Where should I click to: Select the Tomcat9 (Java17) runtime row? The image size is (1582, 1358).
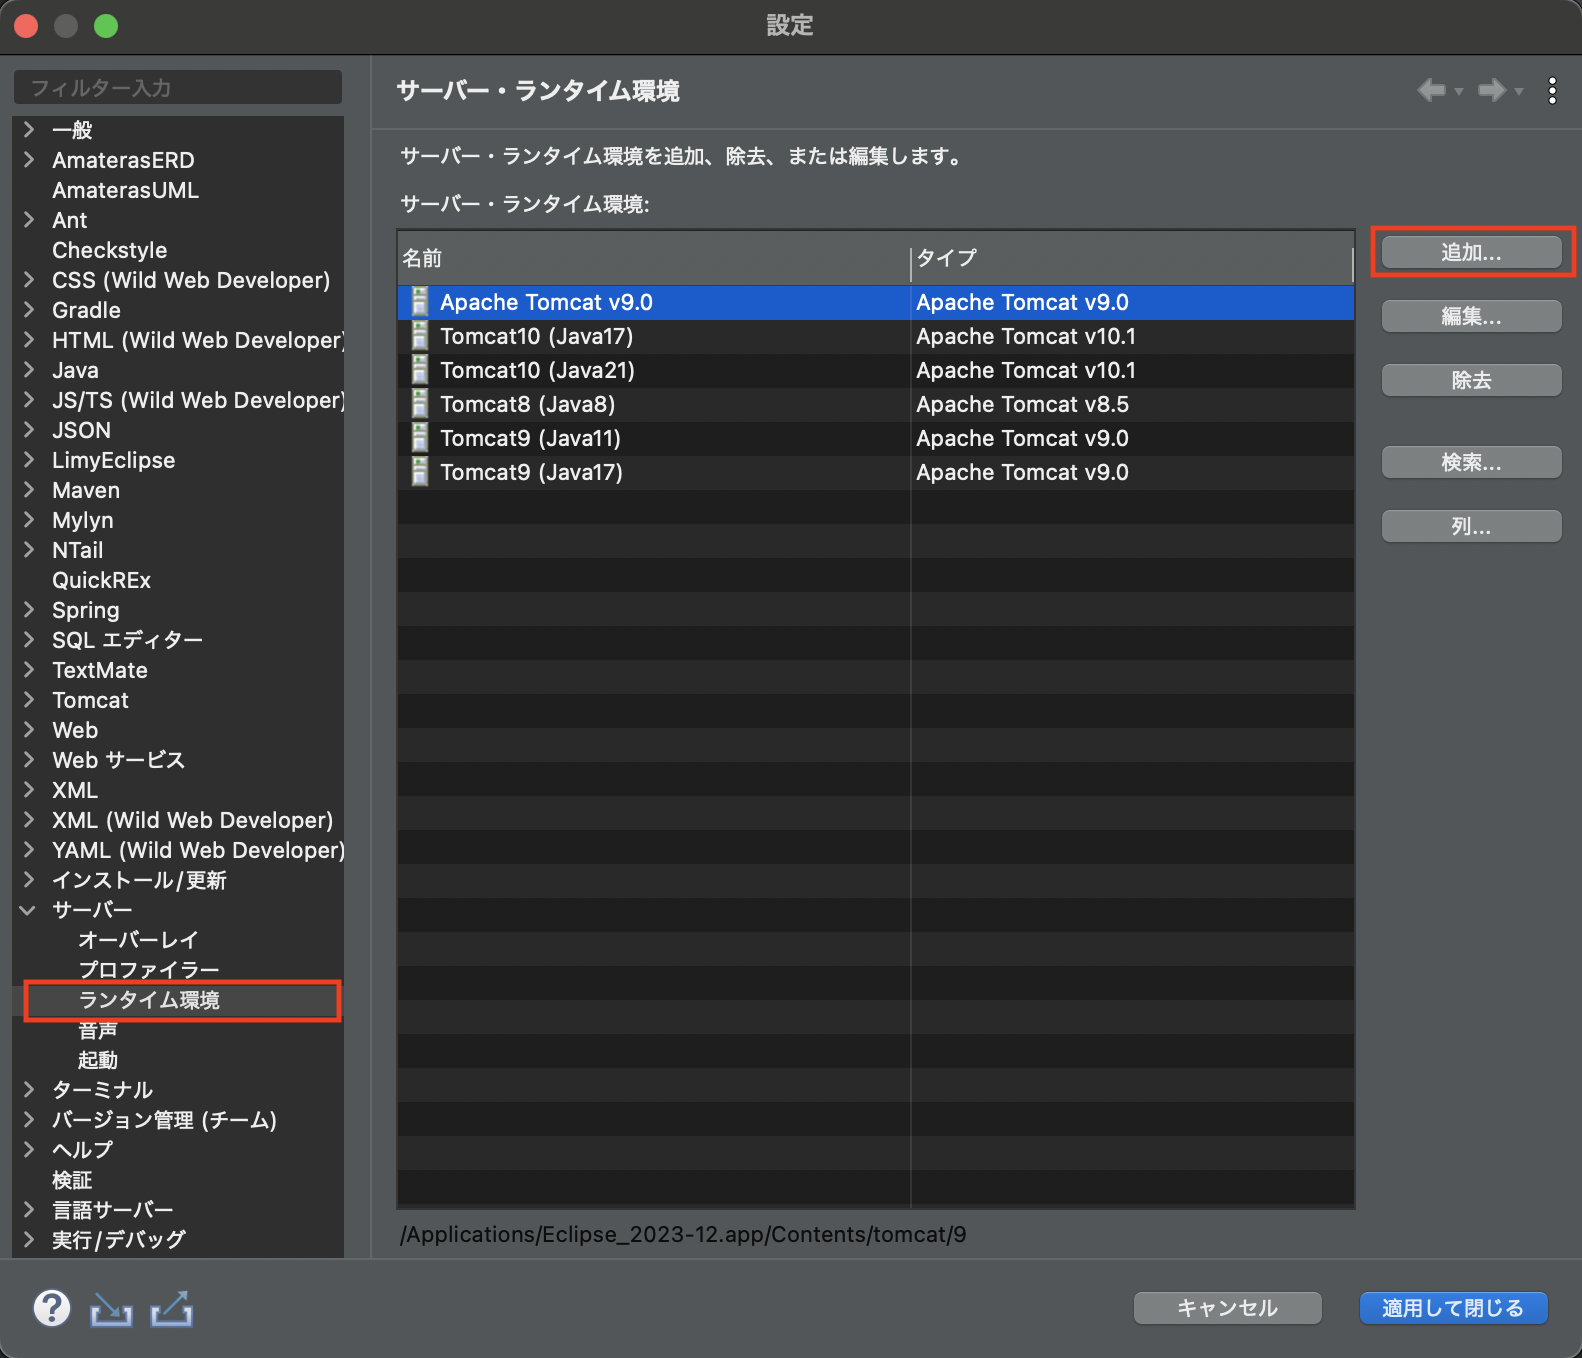click(876, 472)
